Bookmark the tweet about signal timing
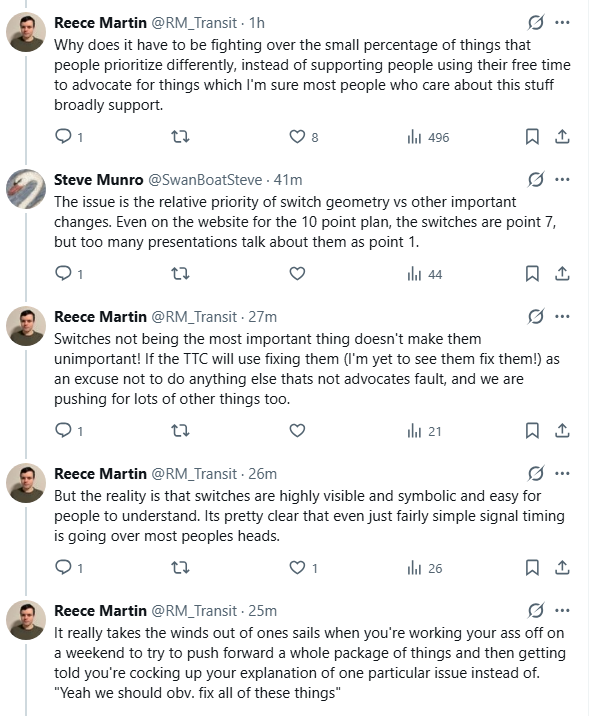Image resolution: width=613 pixels, height=716 pixels. click(x=533, y=568)
